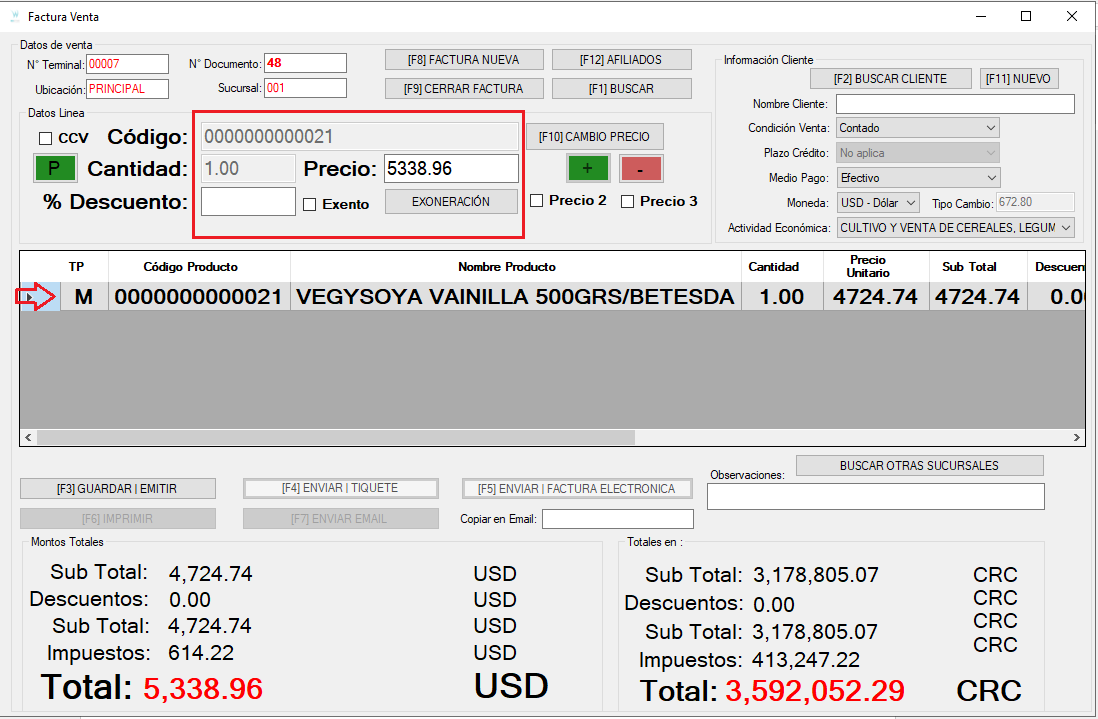Click [F5] ENVIAR | FACTURA ELECTRONICA

(x=577, y=489)
